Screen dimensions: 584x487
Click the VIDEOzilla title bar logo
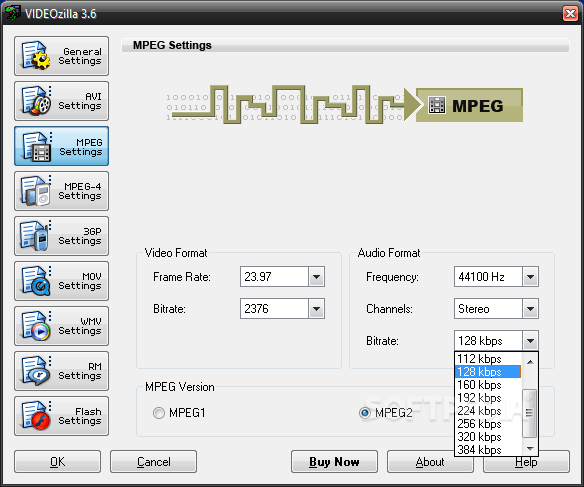click(x=12, y=13)
